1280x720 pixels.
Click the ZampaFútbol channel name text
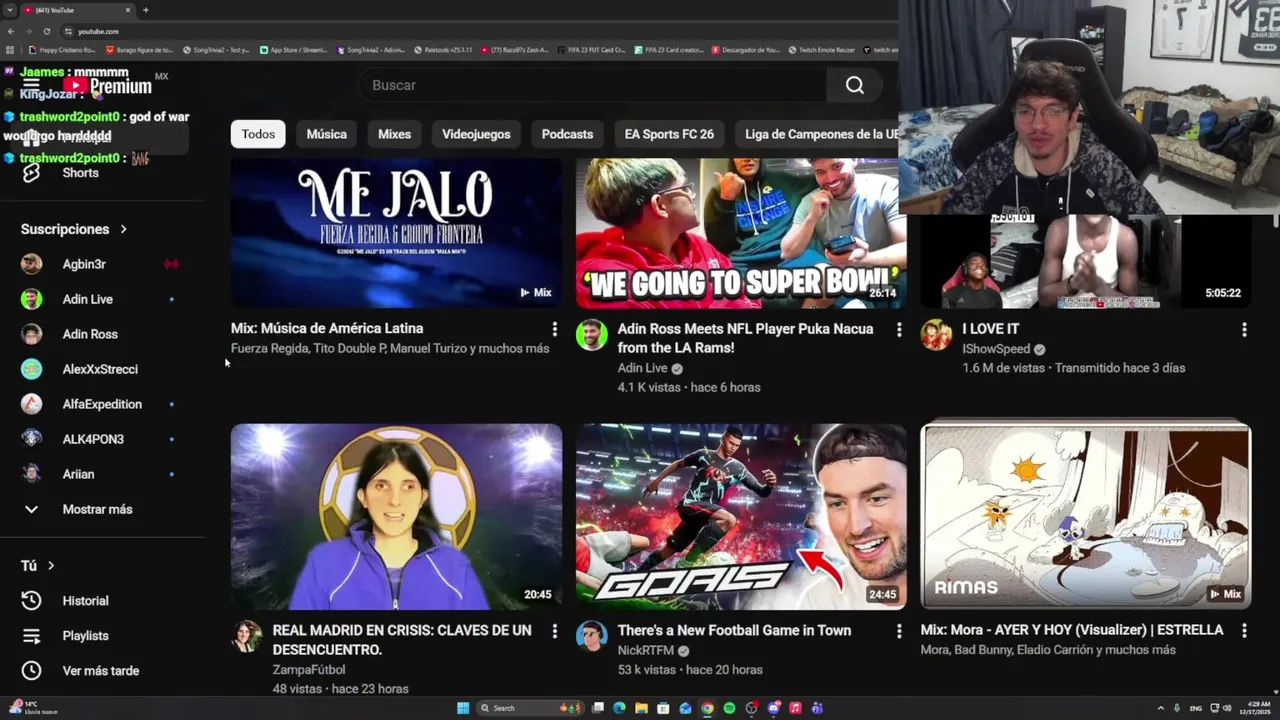(309, 670)
